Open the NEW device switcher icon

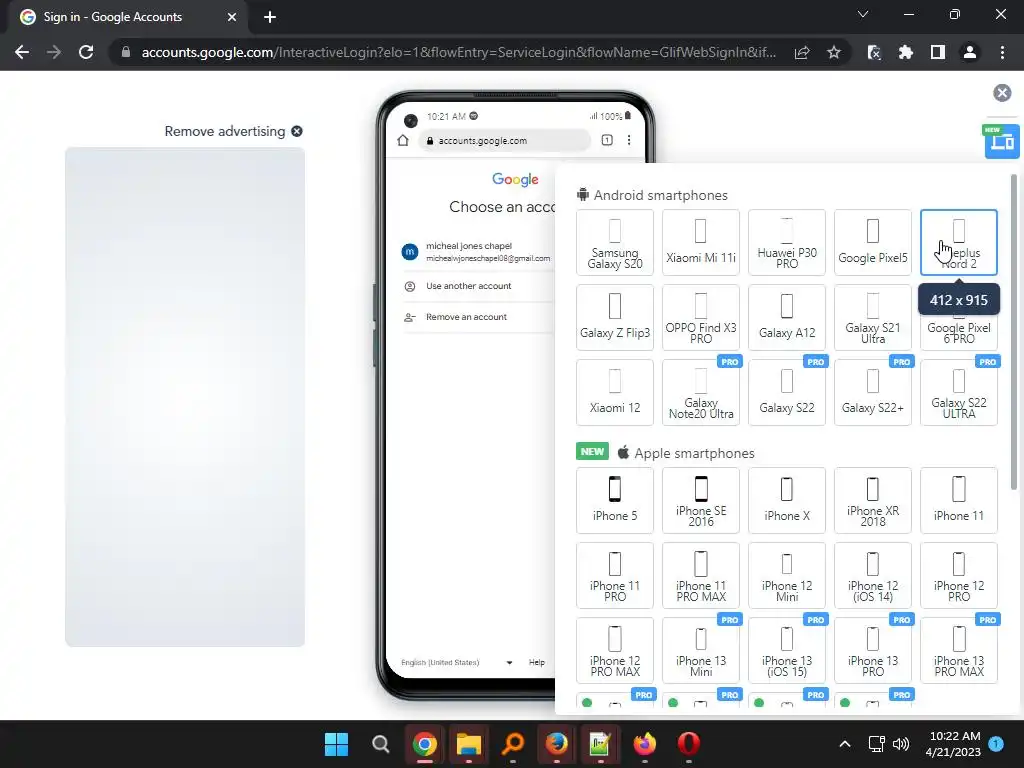(1001, 140)
